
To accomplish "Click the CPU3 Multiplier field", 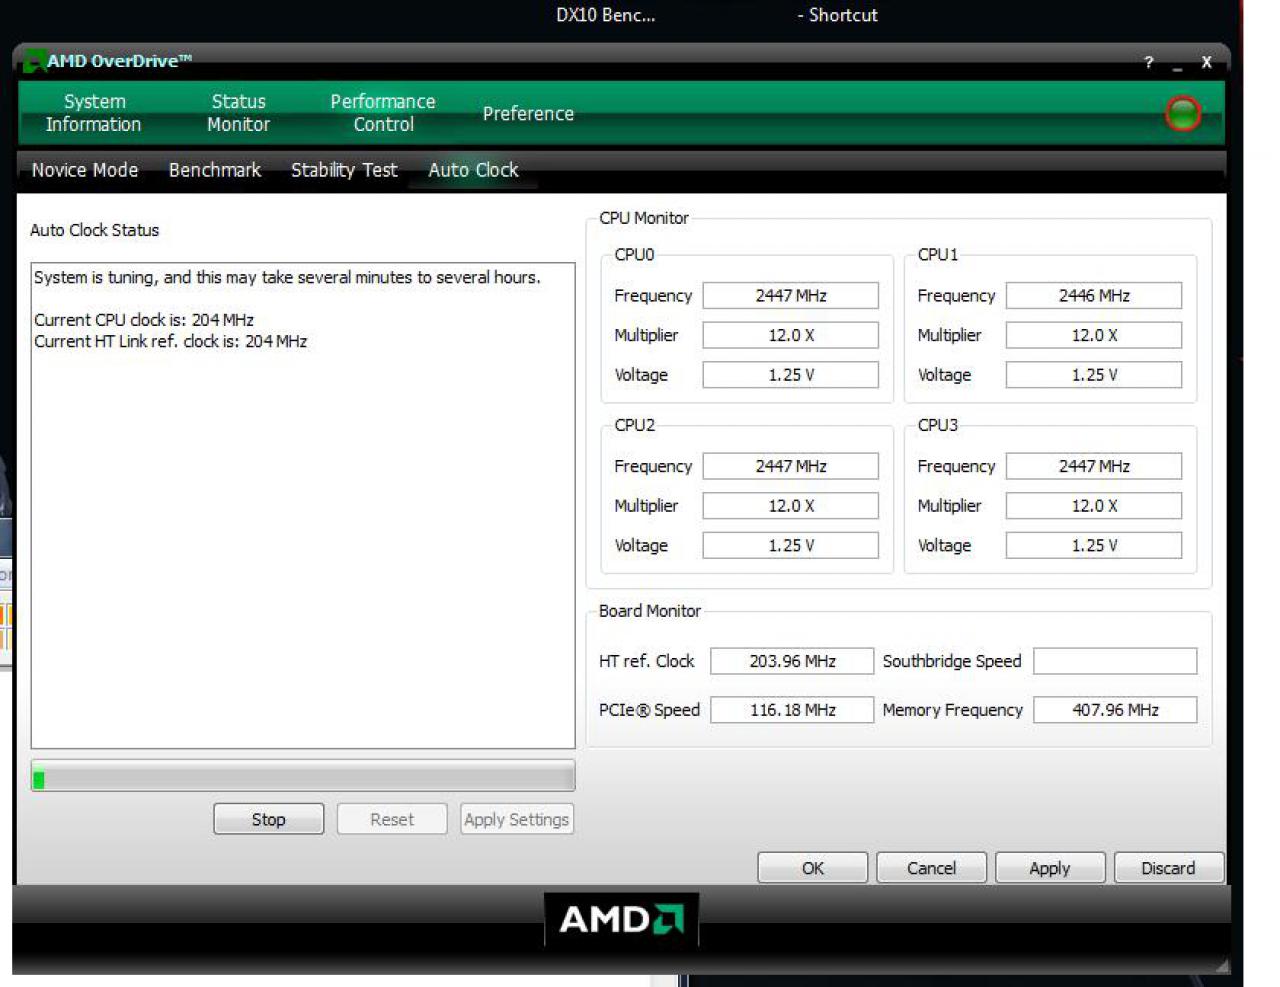I will (x=1094, y=506).
